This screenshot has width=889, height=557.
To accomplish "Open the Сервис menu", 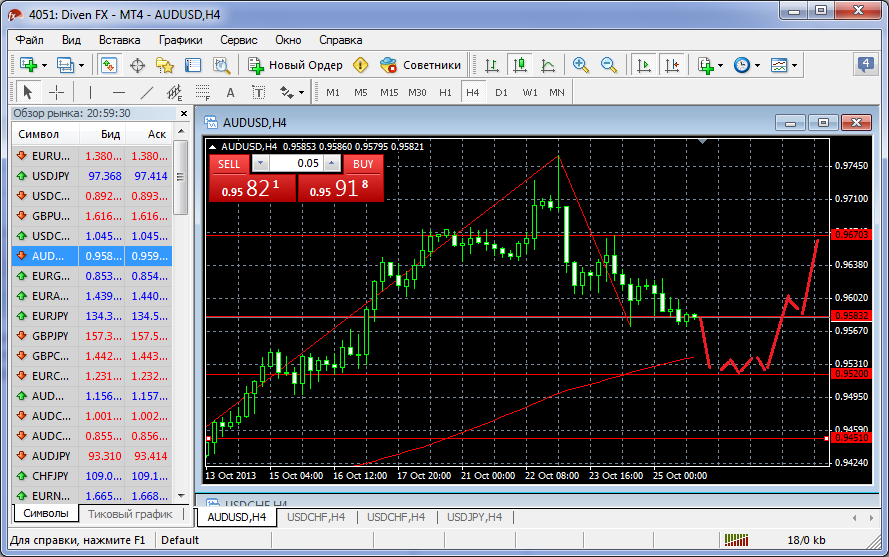I will pyautogui.click(x=239, y=40).
